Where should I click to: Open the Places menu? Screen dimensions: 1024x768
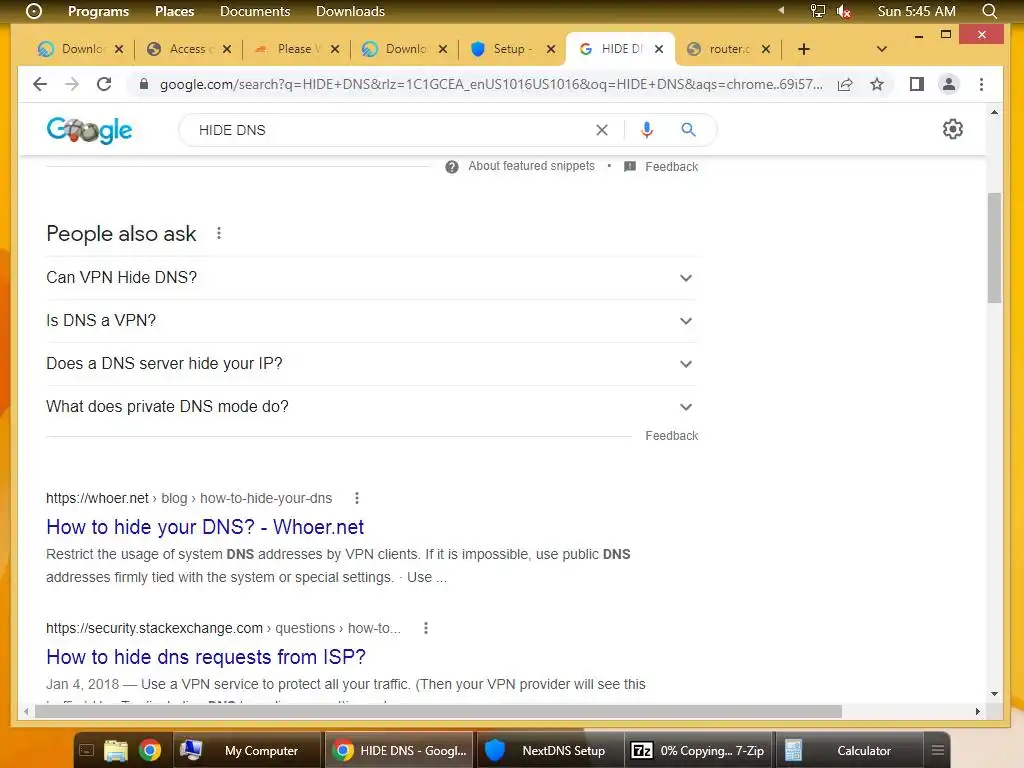point(174,11)
